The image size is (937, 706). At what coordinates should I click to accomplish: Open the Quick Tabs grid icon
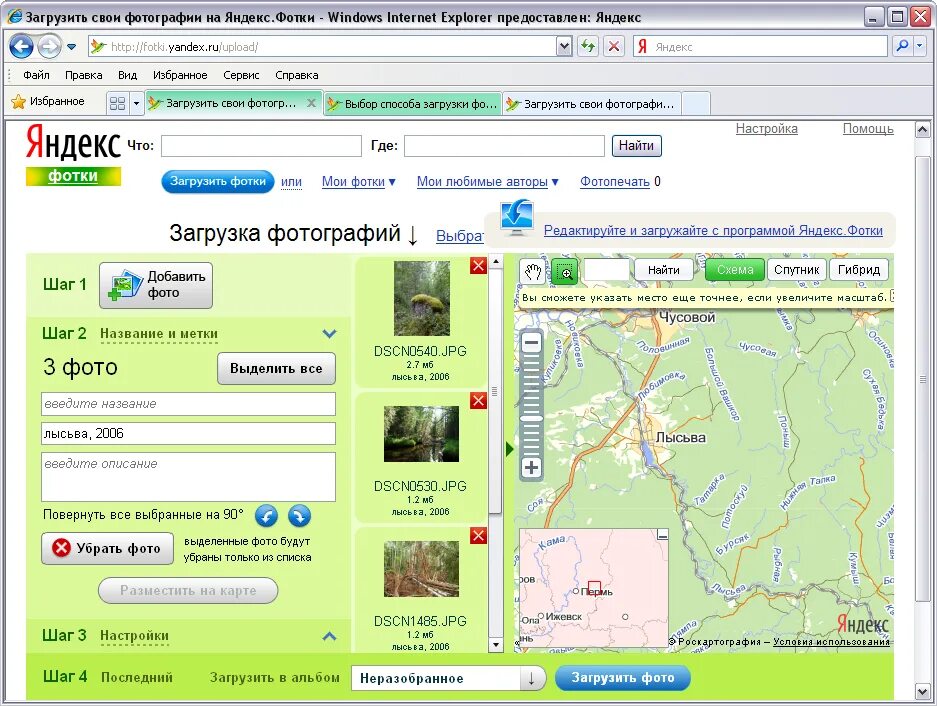(x=118, y=103)
